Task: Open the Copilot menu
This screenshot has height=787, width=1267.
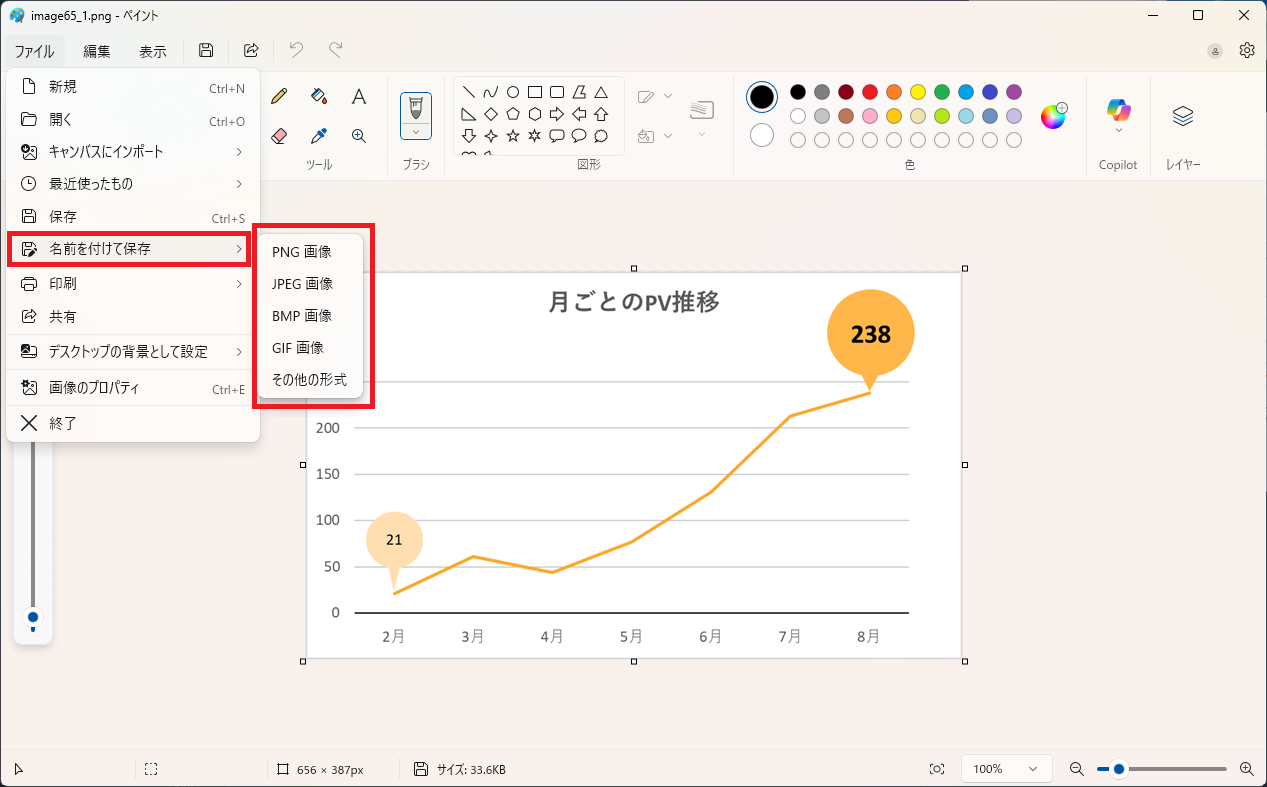Action: (x=1118, y=115)
